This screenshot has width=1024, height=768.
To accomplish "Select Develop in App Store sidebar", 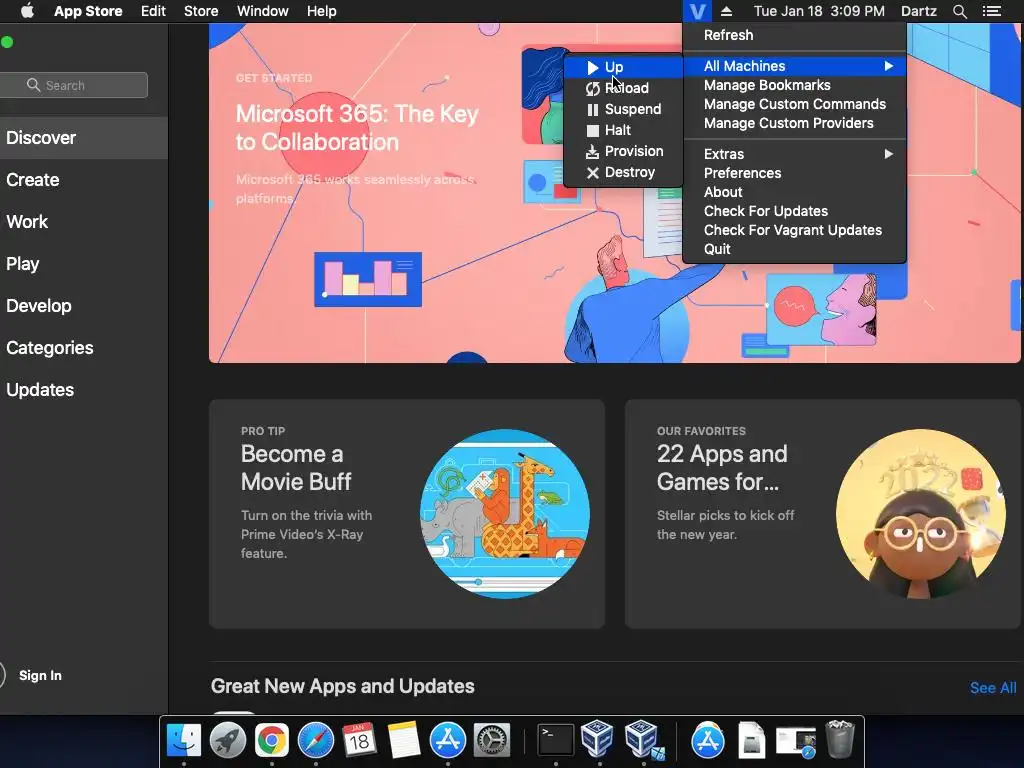I will point(84,306).
